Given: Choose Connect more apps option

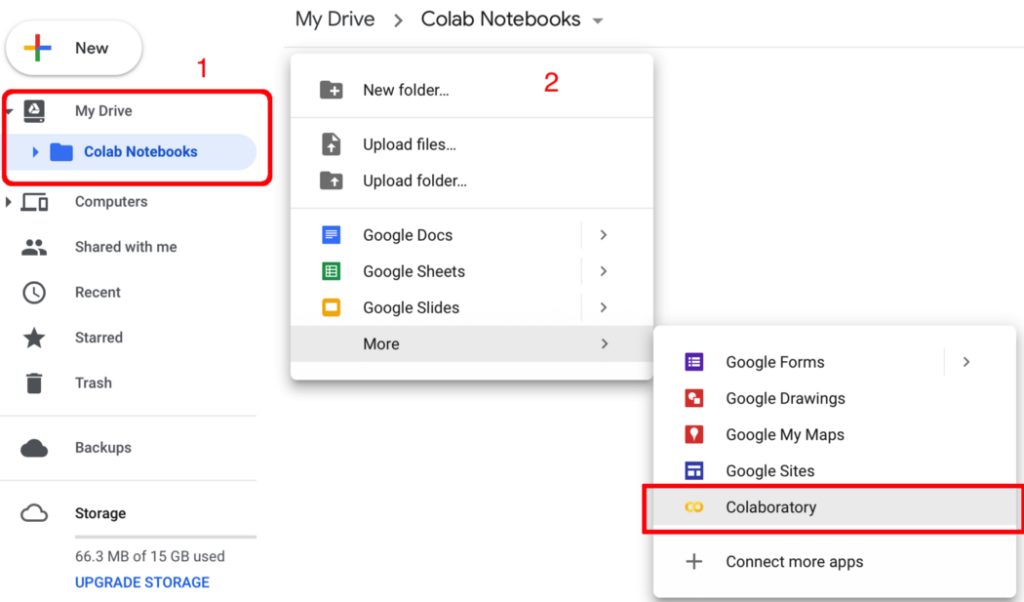Looking at the screenshot, I should pos(835,562).
